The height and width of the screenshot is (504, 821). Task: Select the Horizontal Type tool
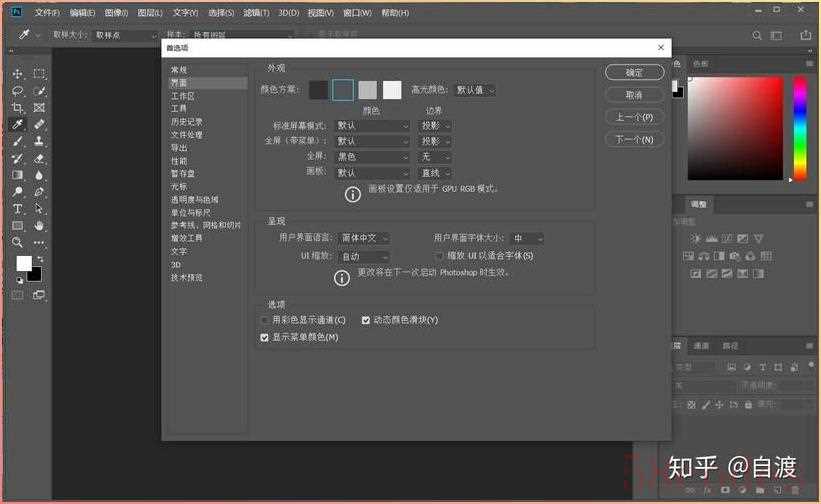tap(17, 209)
